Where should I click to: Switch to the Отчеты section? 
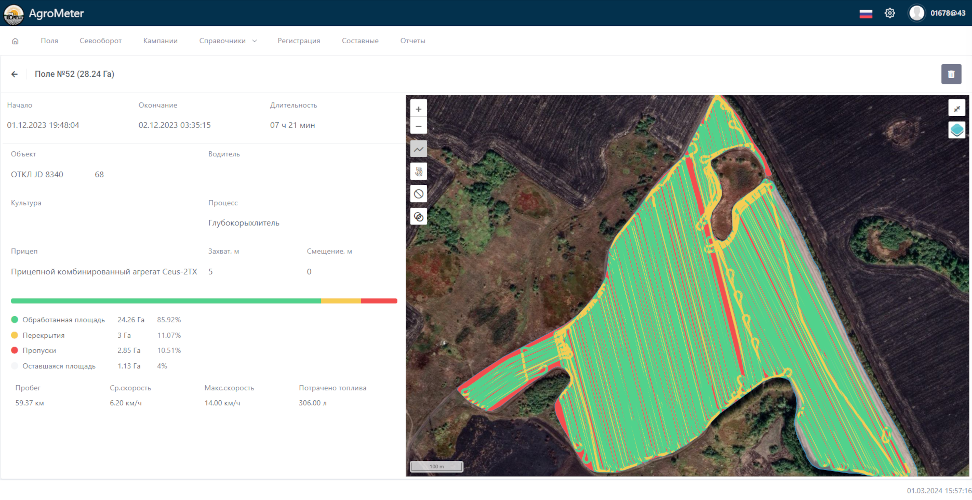coord(413,41)
